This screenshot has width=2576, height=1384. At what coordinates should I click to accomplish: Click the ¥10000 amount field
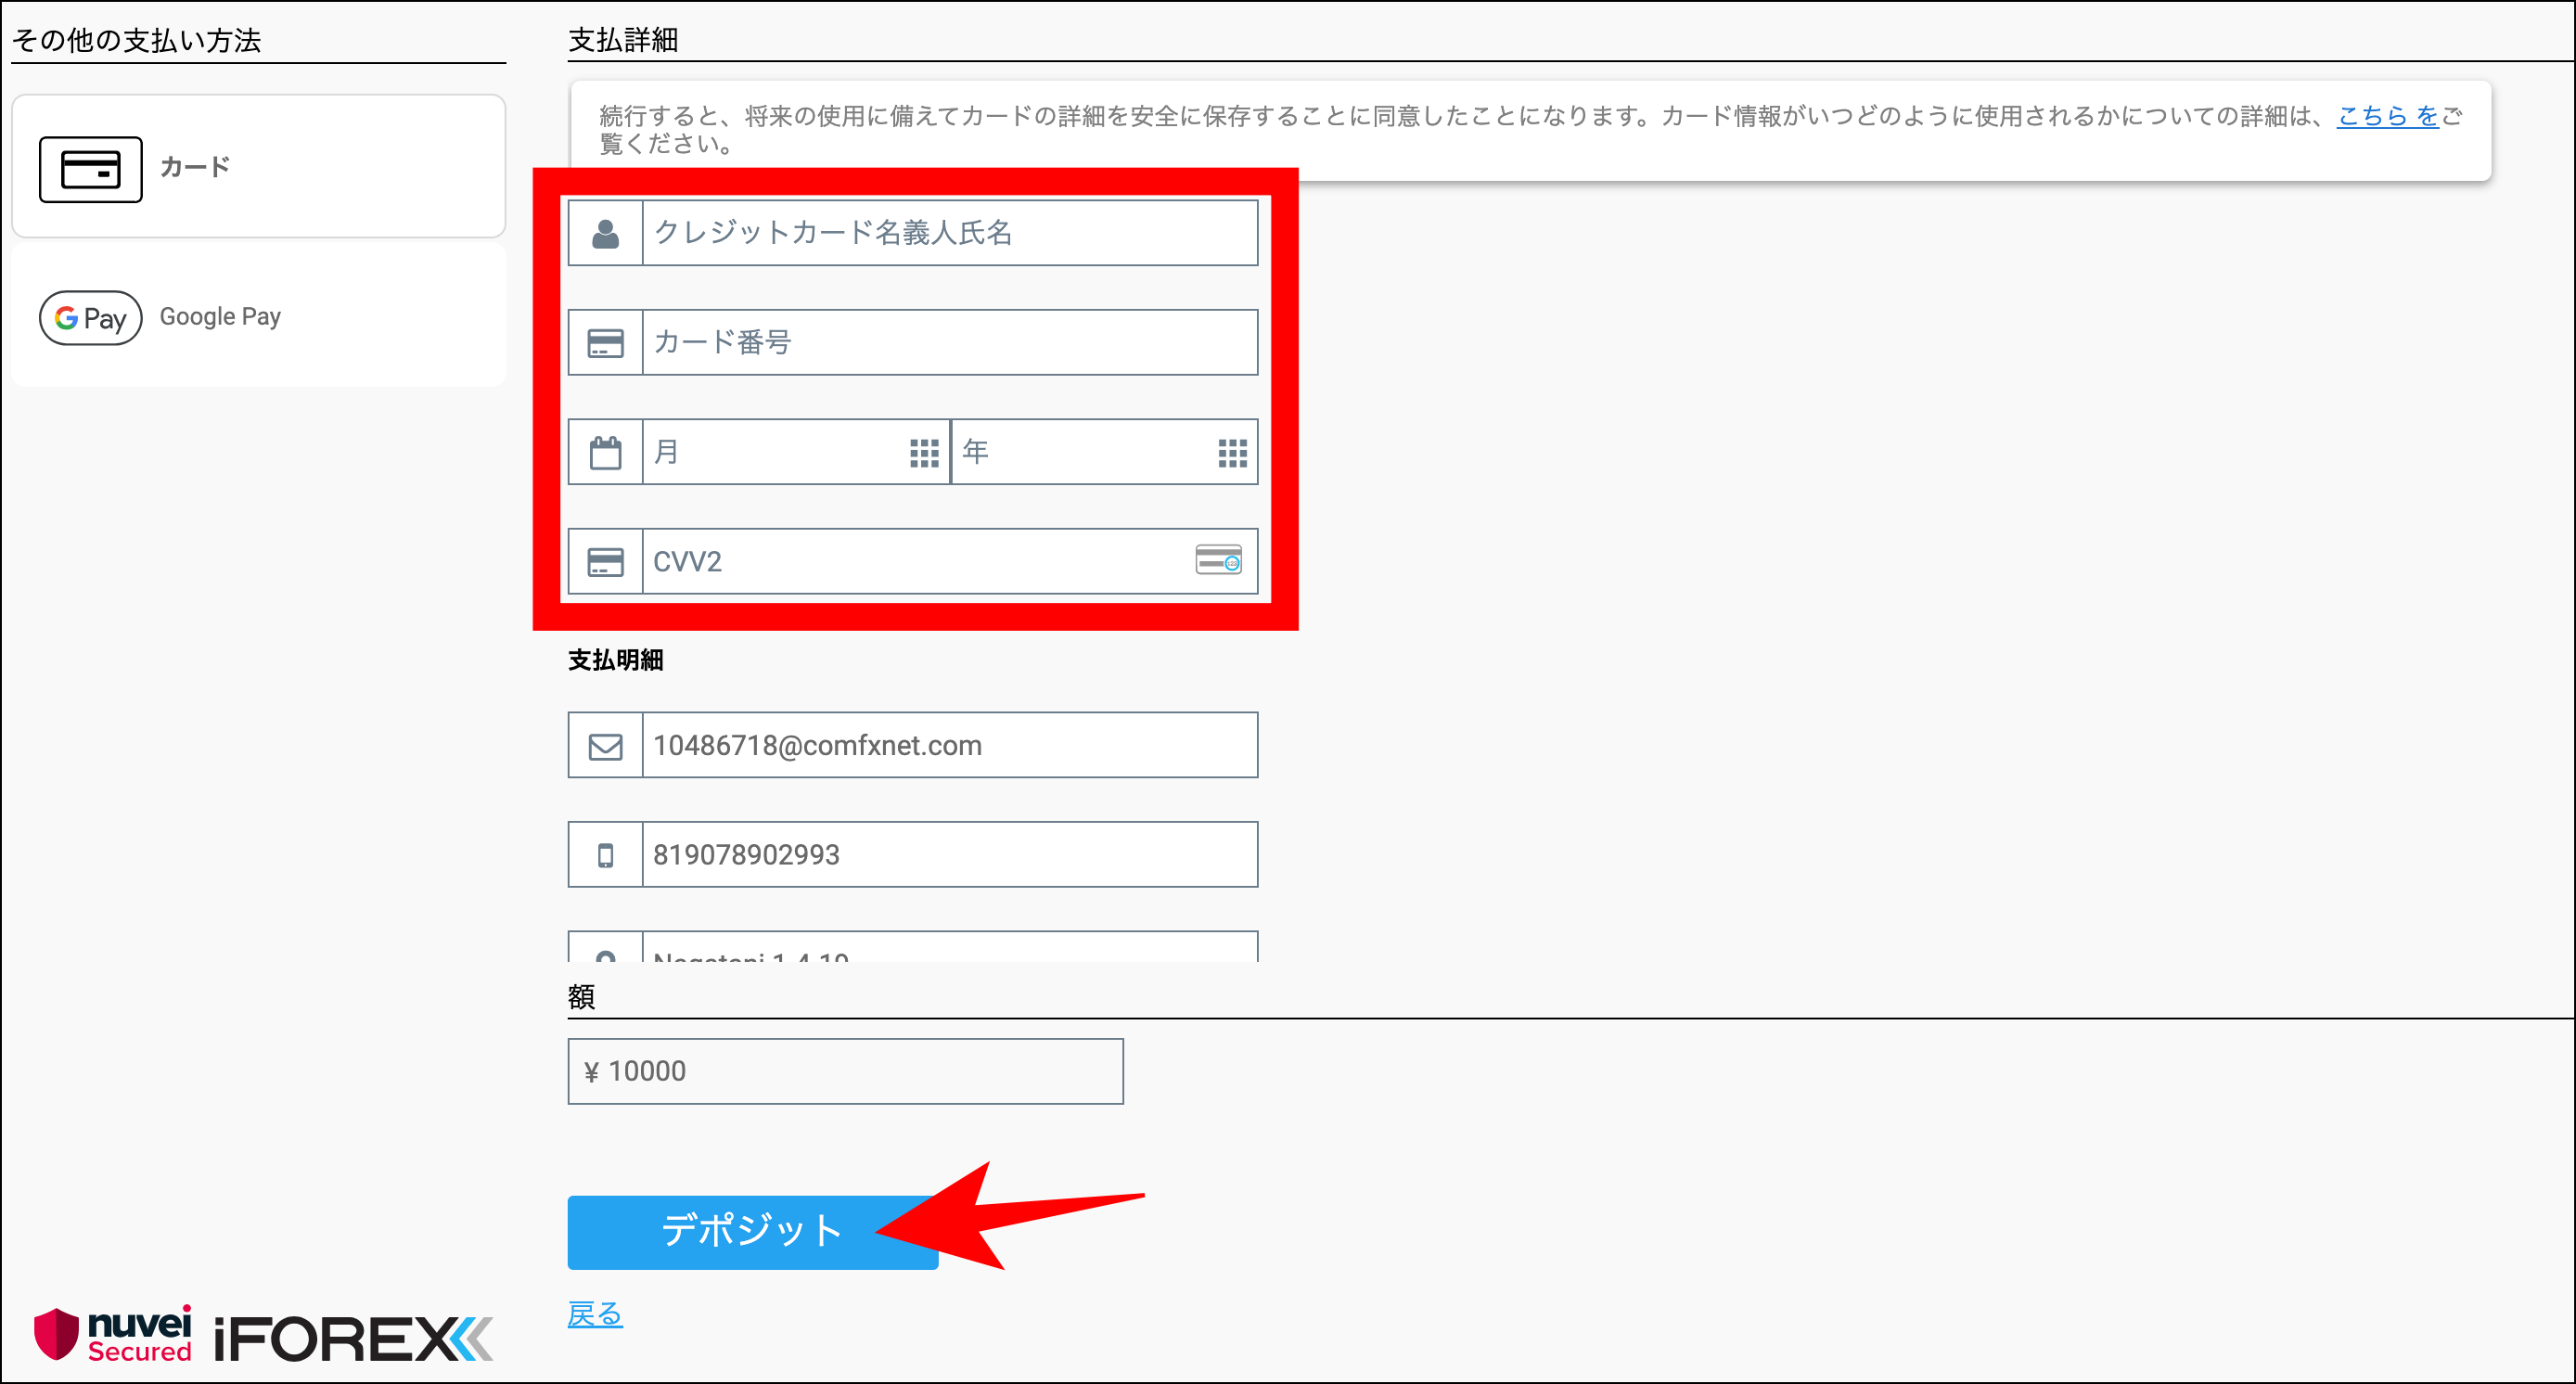click(x=845, y=1070)
